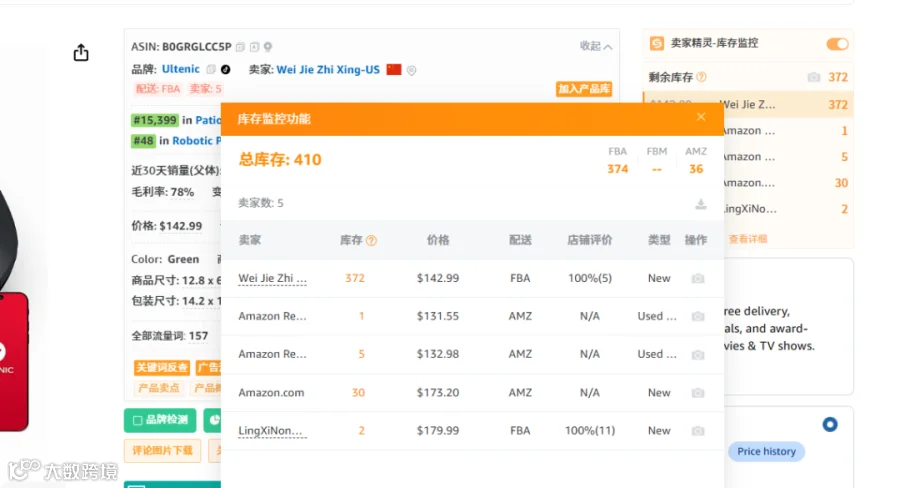Expand details via 查看详细 link
The width and height of the screenshot is (900, 488).
tap(748, 239)
